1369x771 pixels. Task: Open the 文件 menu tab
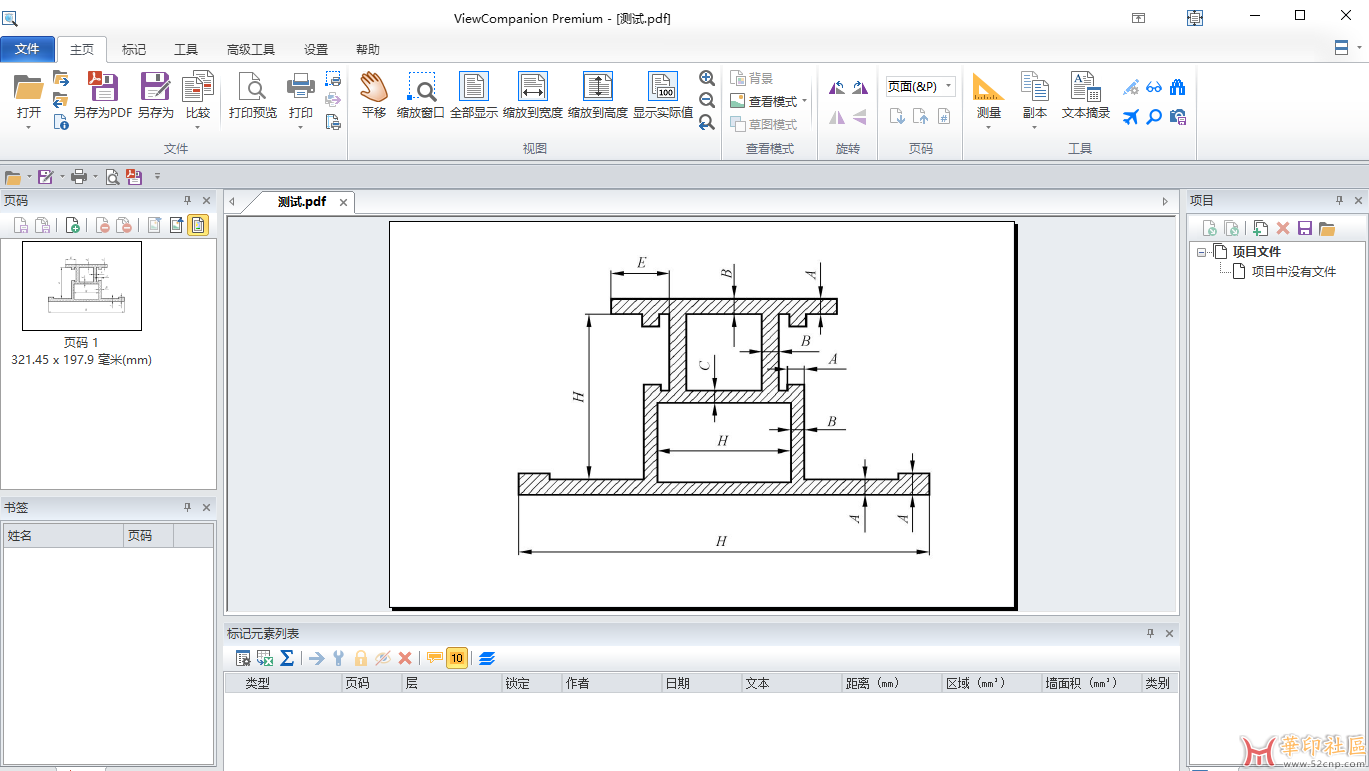point(27,49)
